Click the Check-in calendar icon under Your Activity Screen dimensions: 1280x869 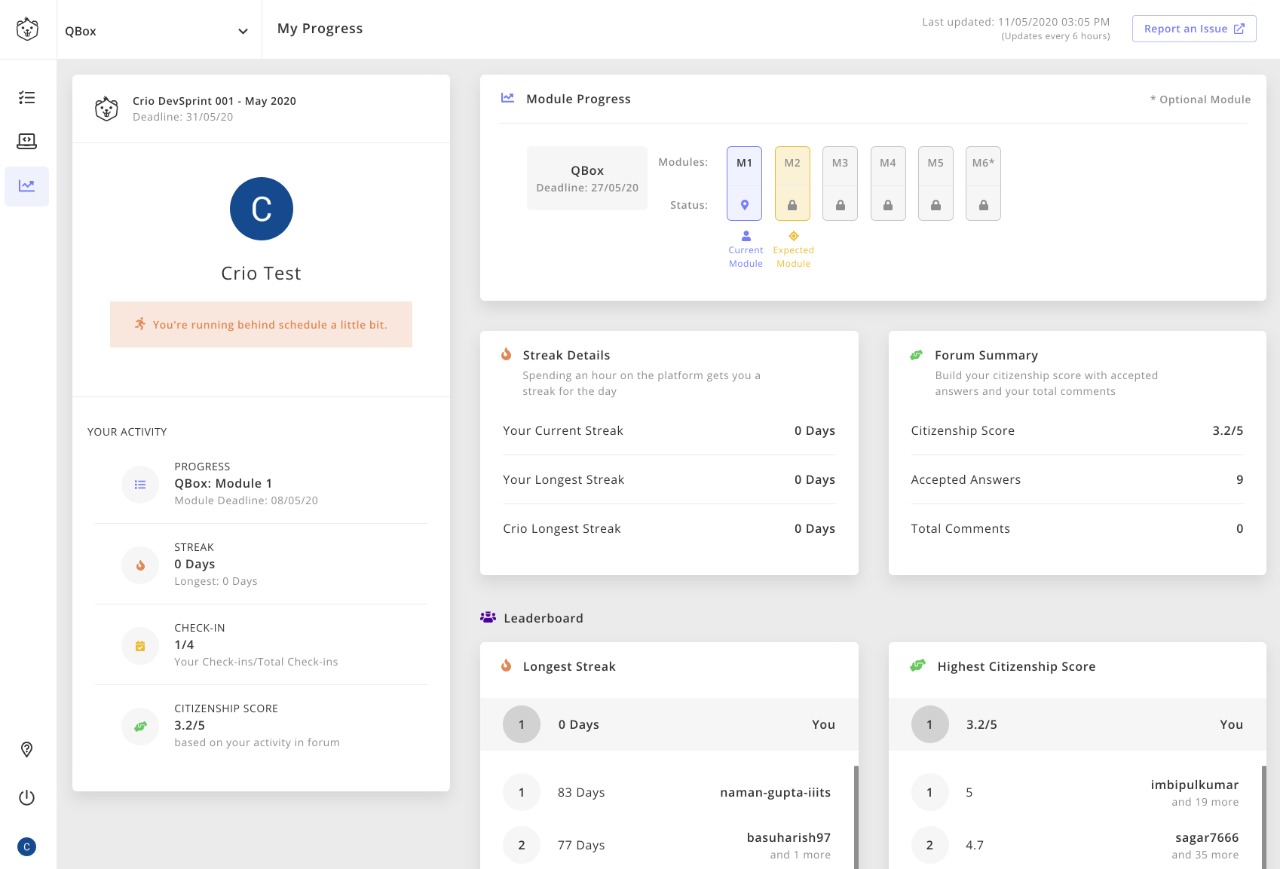pos(140,646)
